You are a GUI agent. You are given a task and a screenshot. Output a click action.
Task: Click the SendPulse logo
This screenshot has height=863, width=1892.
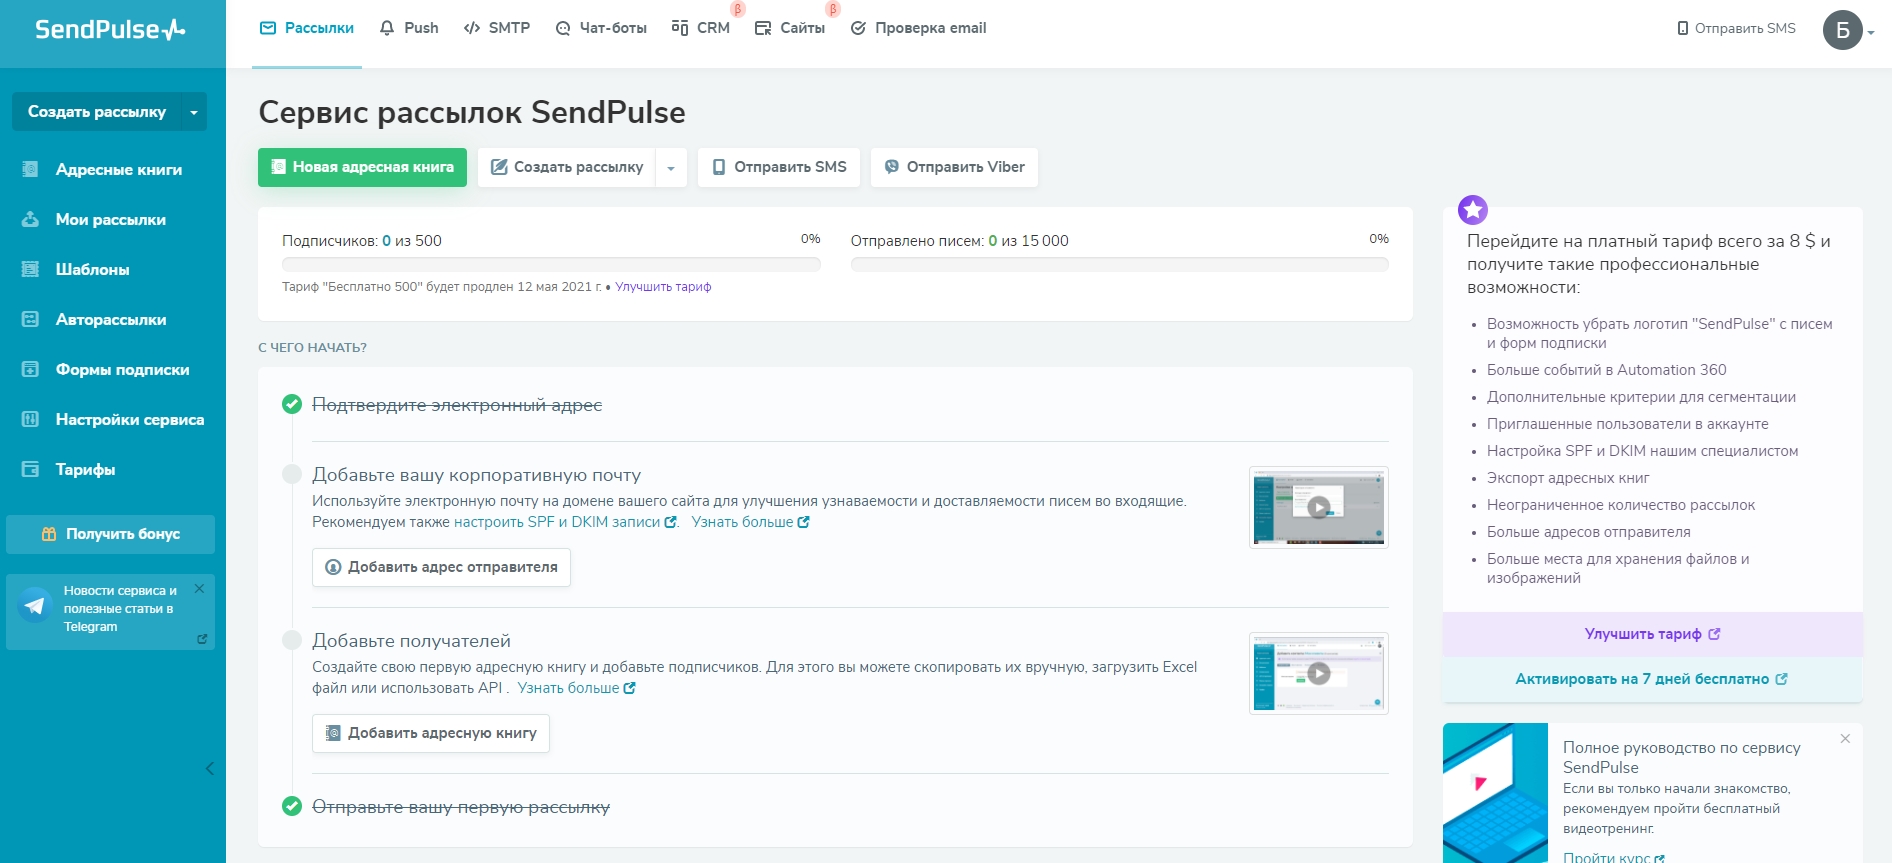point(111,30)
